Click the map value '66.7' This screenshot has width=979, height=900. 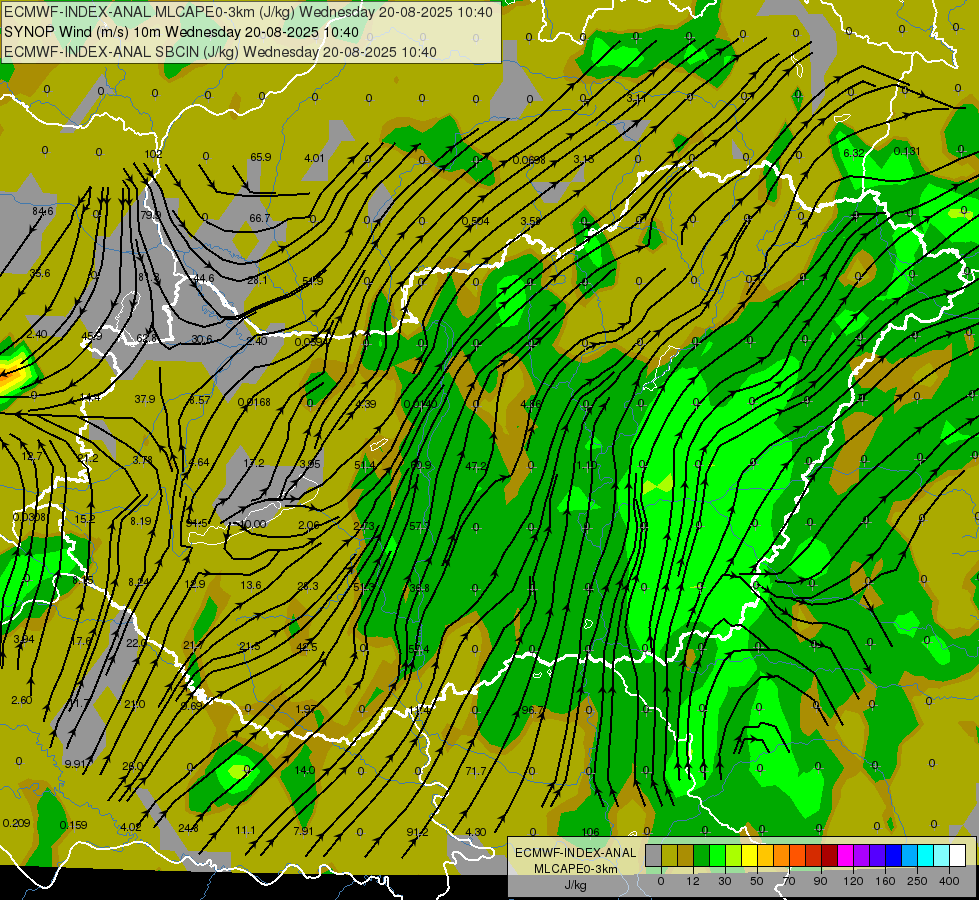point(260,218)
